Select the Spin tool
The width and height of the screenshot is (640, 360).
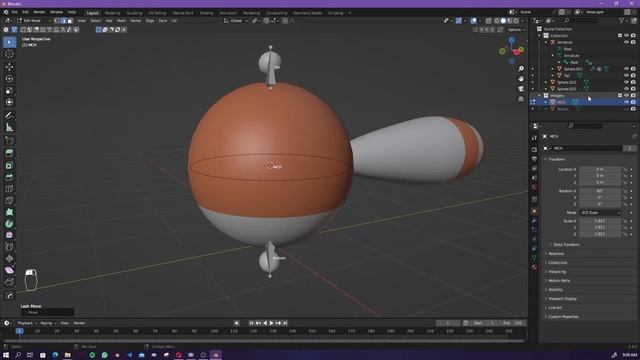pyautogui.click(x=9, y=224)
